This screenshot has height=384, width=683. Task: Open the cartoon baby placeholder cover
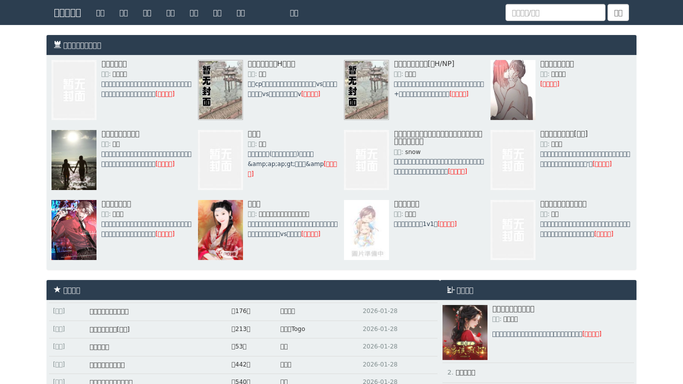click(x=366, y=230)
